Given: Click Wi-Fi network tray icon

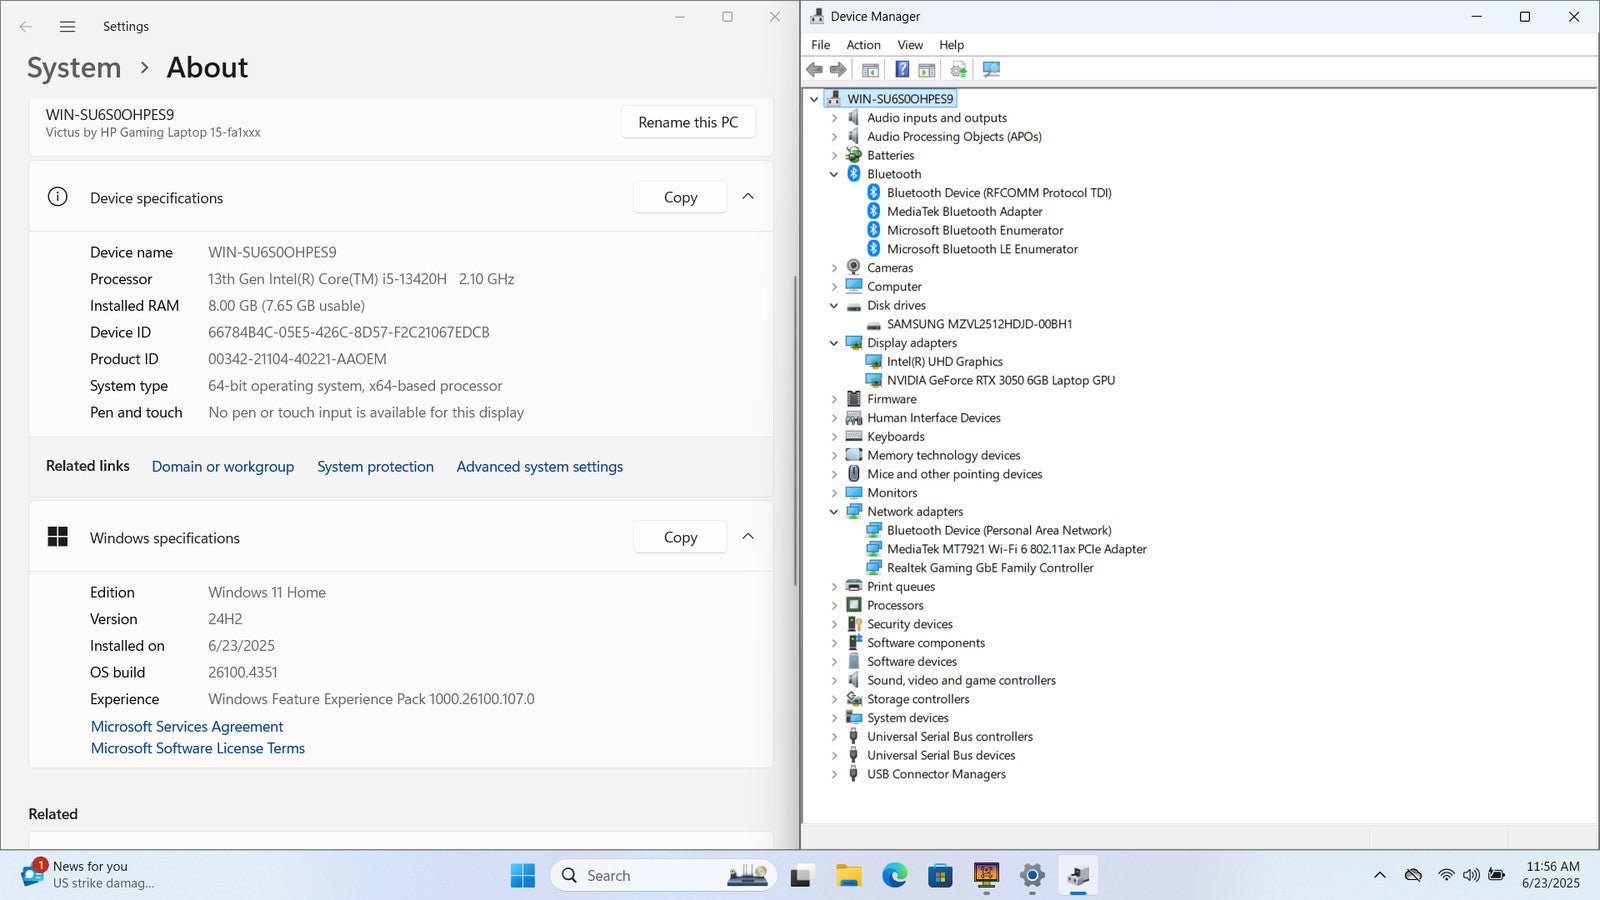Looking at the screenshot, I should pyautogui.click(x=1446, y=875).
